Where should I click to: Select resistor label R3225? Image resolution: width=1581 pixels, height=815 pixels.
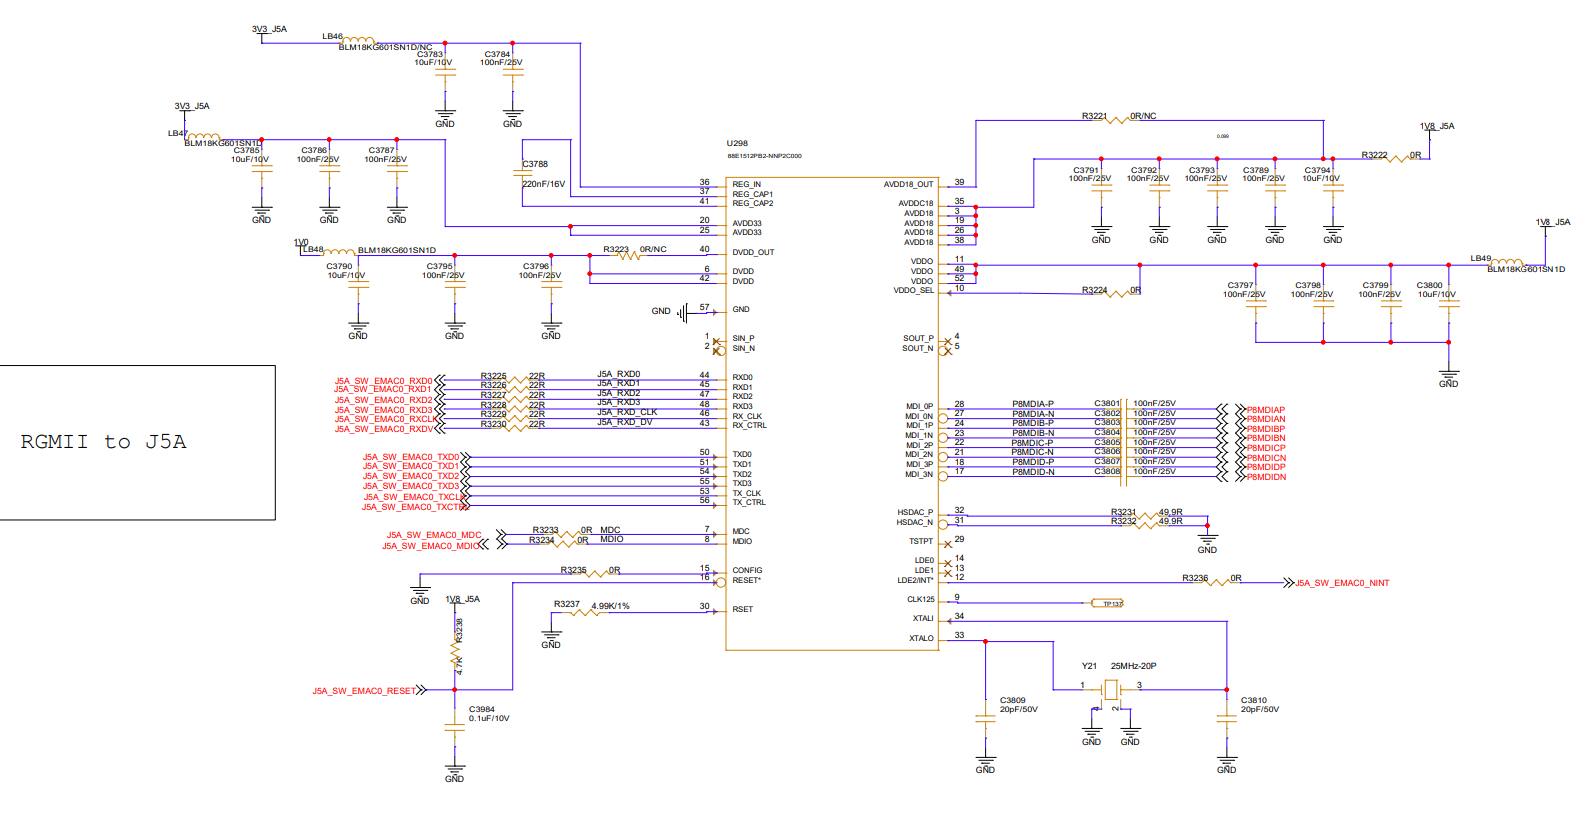pyautogui.click(x=493, y=376)
